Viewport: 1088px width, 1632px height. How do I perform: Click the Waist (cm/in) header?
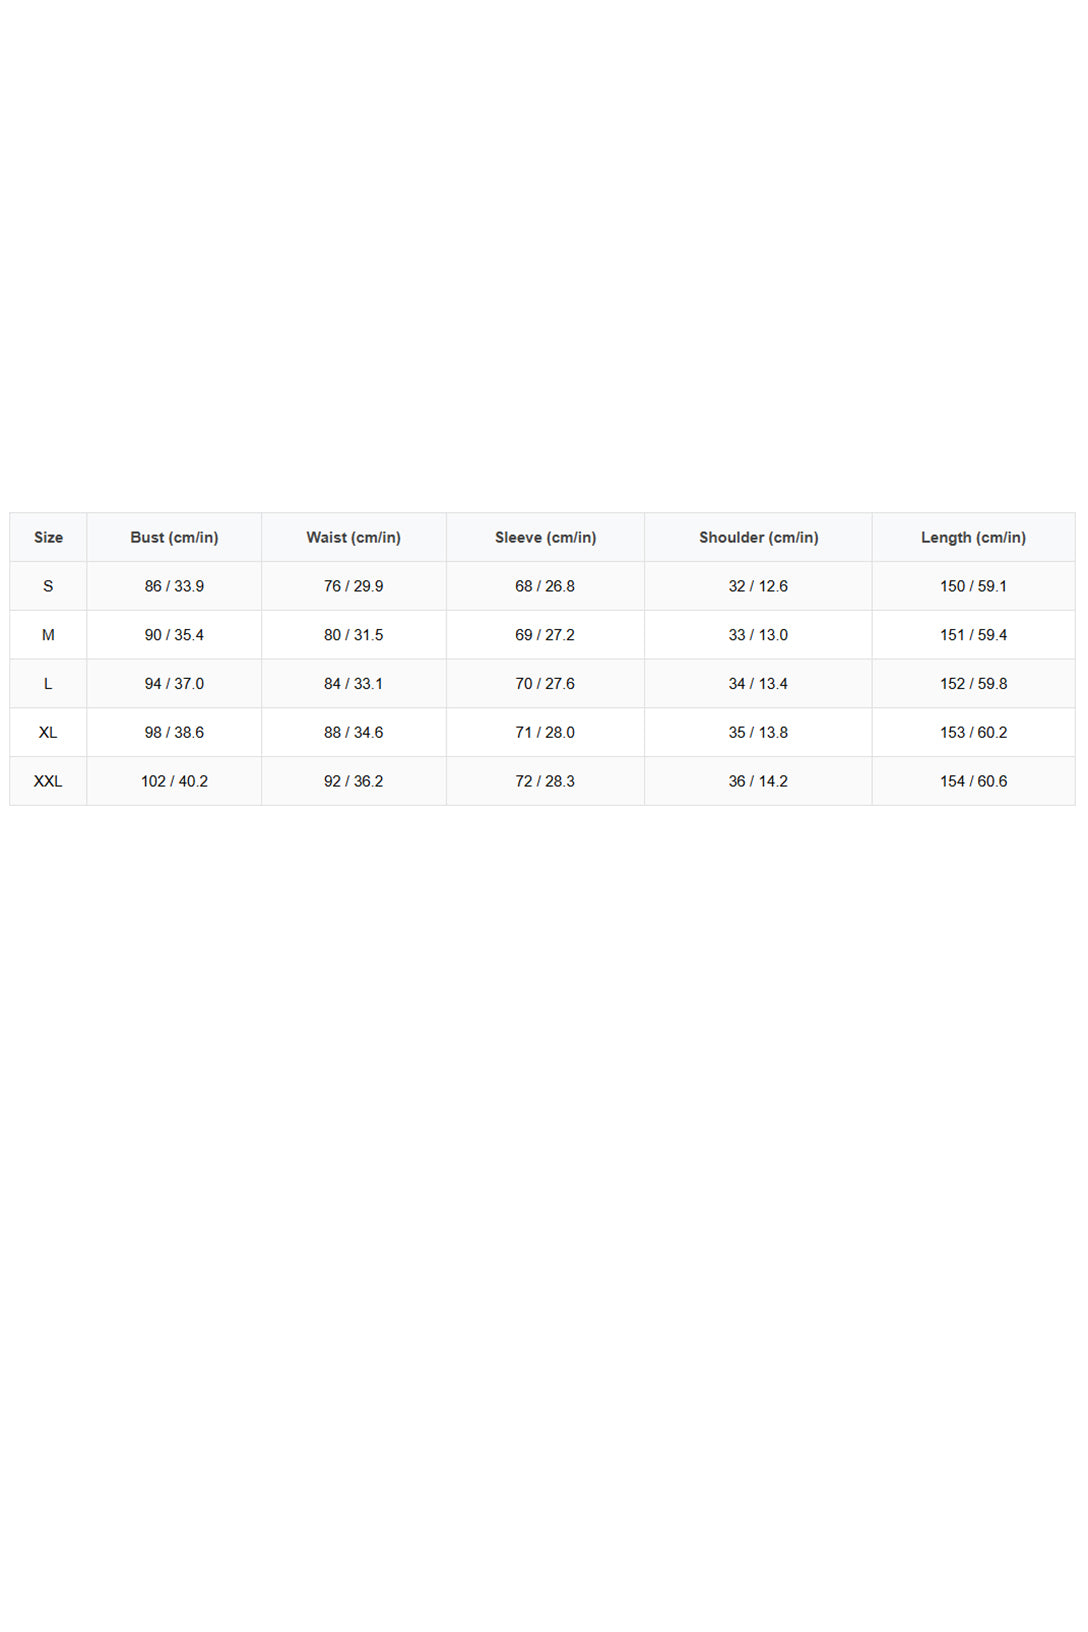pos(353,537)
